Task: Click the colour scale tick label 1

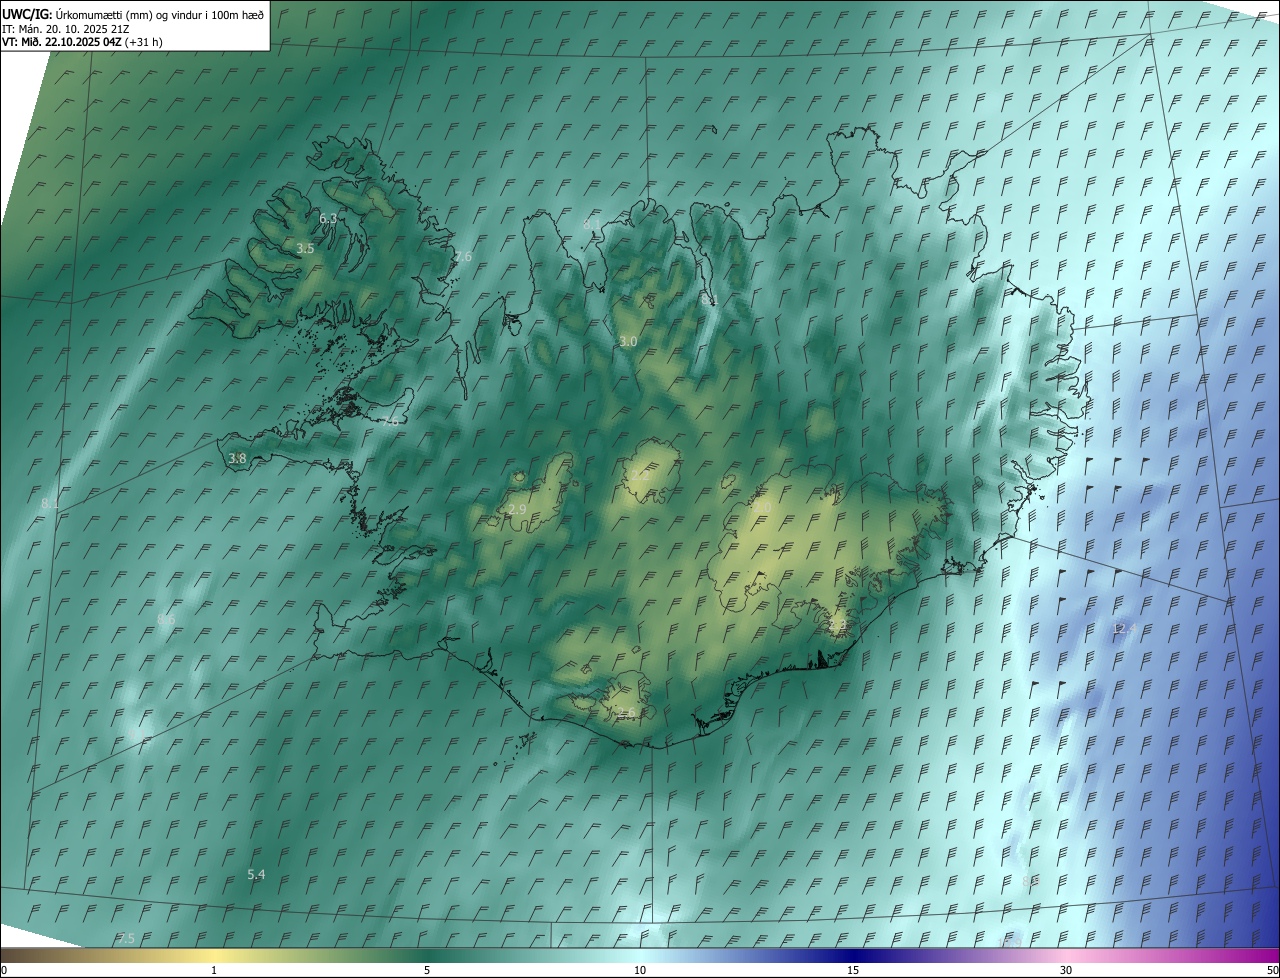Action: (x=214, y=970)
